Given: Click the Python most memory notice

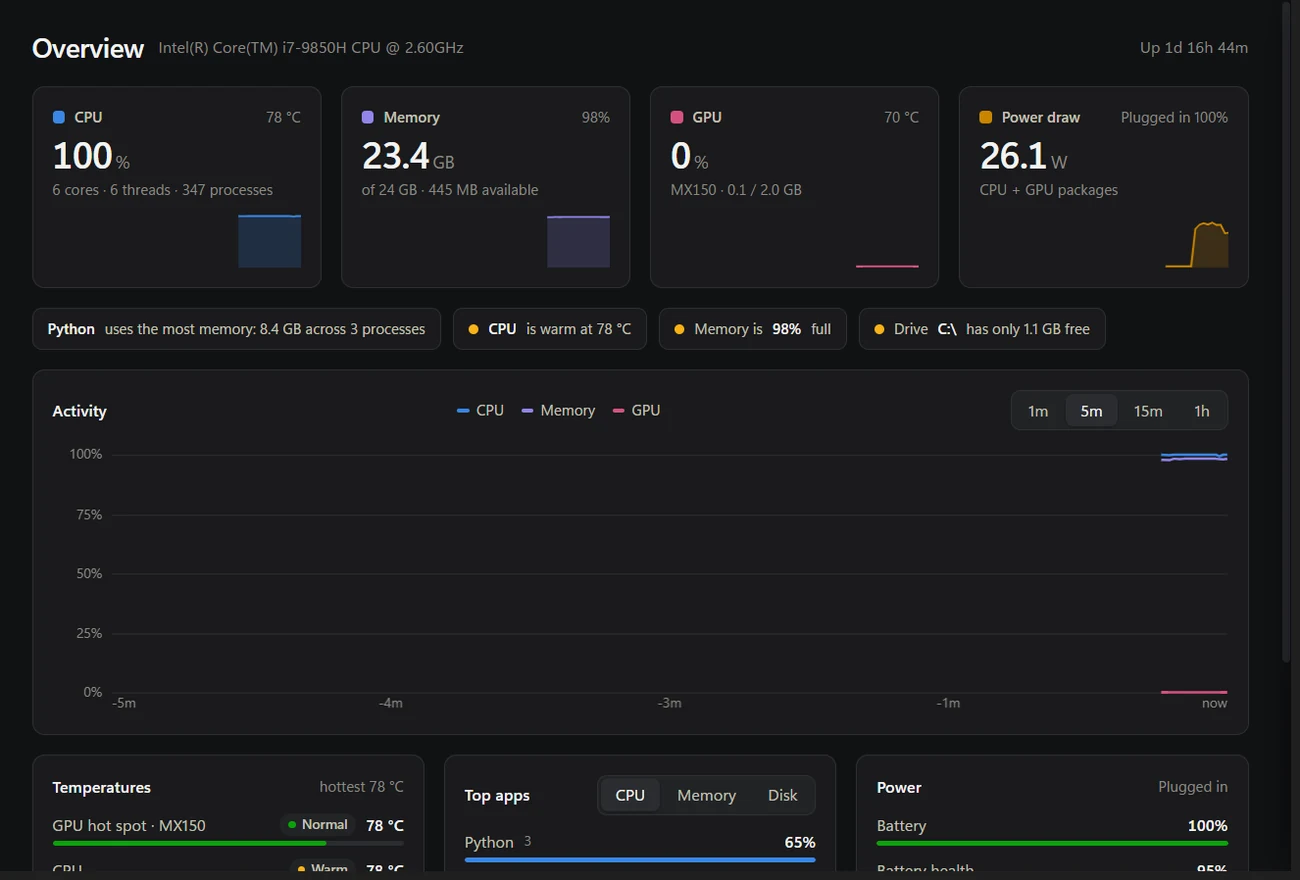Looking at the screenshot, I should pos(237,329).
